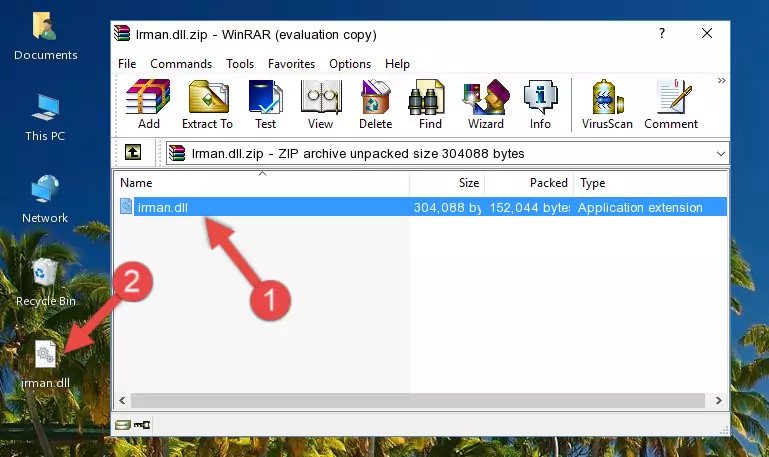This screenshot has height=457, width=769.
Task: Open the Wizard toolbar icon
Action: [x=486, y=104]
